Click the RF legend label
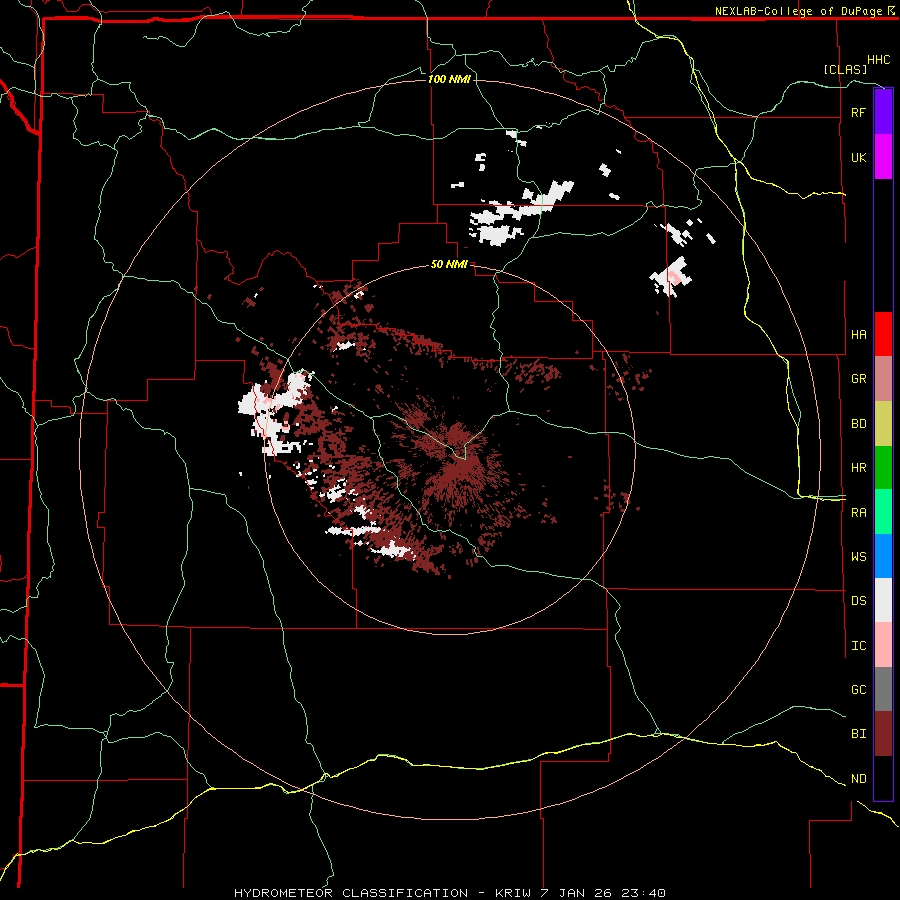Screen dimensions: 900x900 point(858,112)
